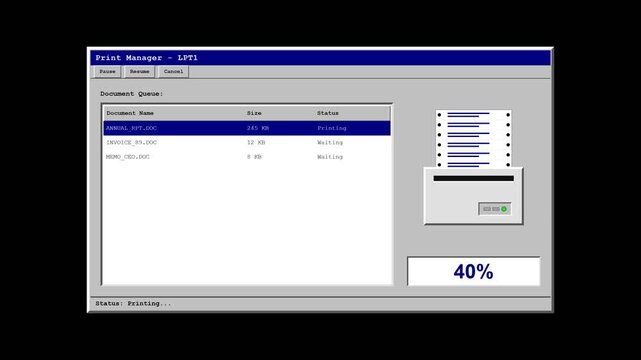The width and height of the screenshot is (641, 360).
Task: Click the 8 KB size value
Action: (254, 157)
